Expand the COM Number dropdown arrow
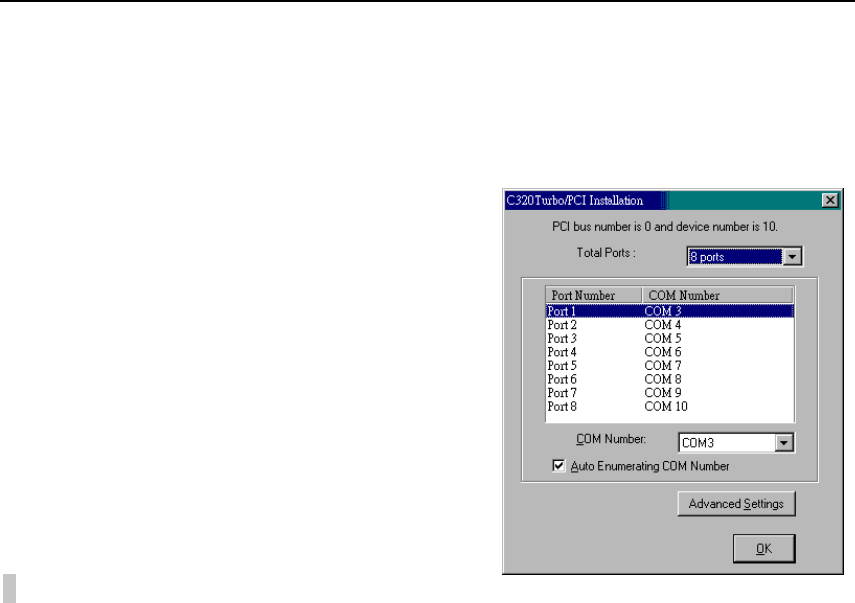This screenshot has height=603, width=855. (784, 443)
